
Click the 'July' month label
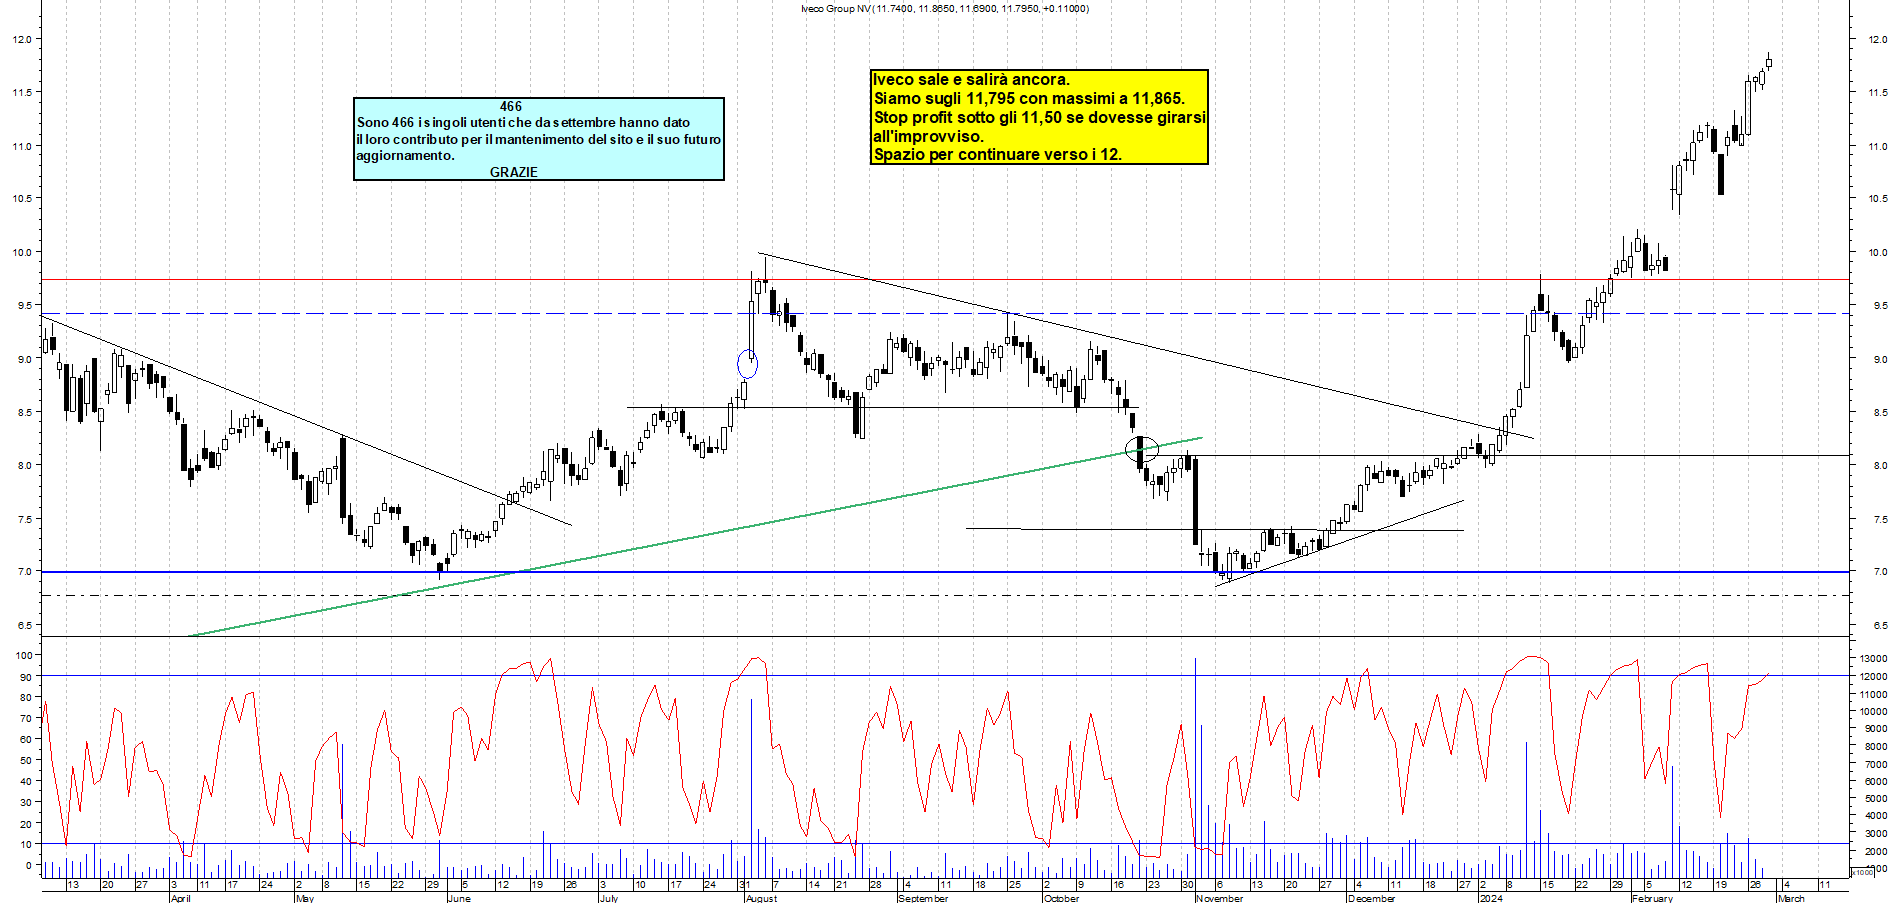[x=608, y=898]
